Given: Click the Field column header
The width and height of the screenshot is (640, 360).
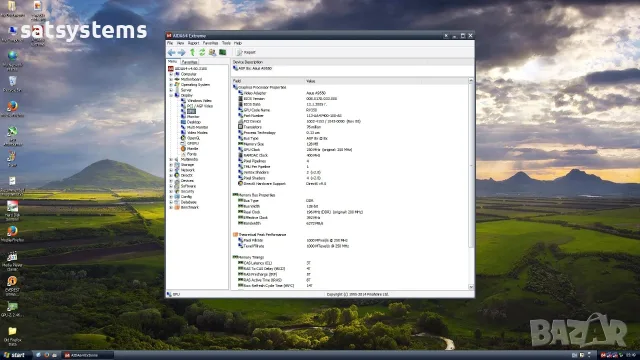Looking at the screenshot, I should tap(268, 81).
